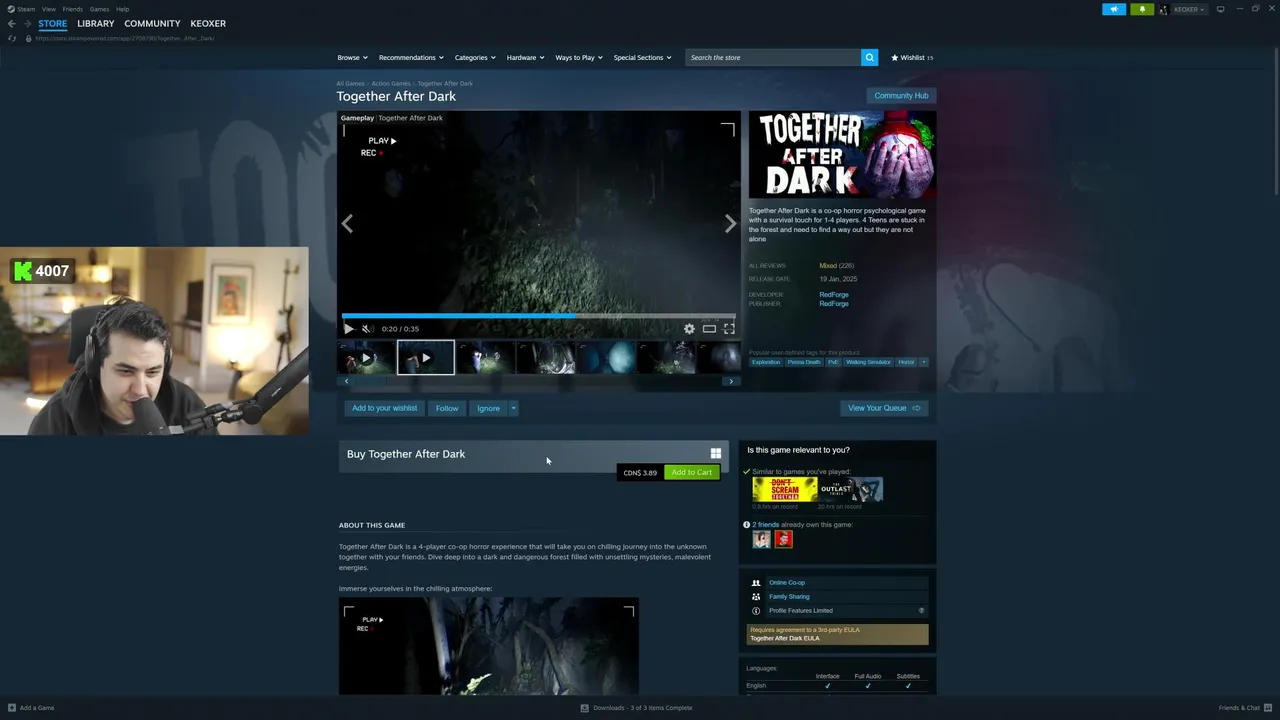Screen dimensions: 1280x720
Task: Open the green notifications bell
Action: 1142,9
